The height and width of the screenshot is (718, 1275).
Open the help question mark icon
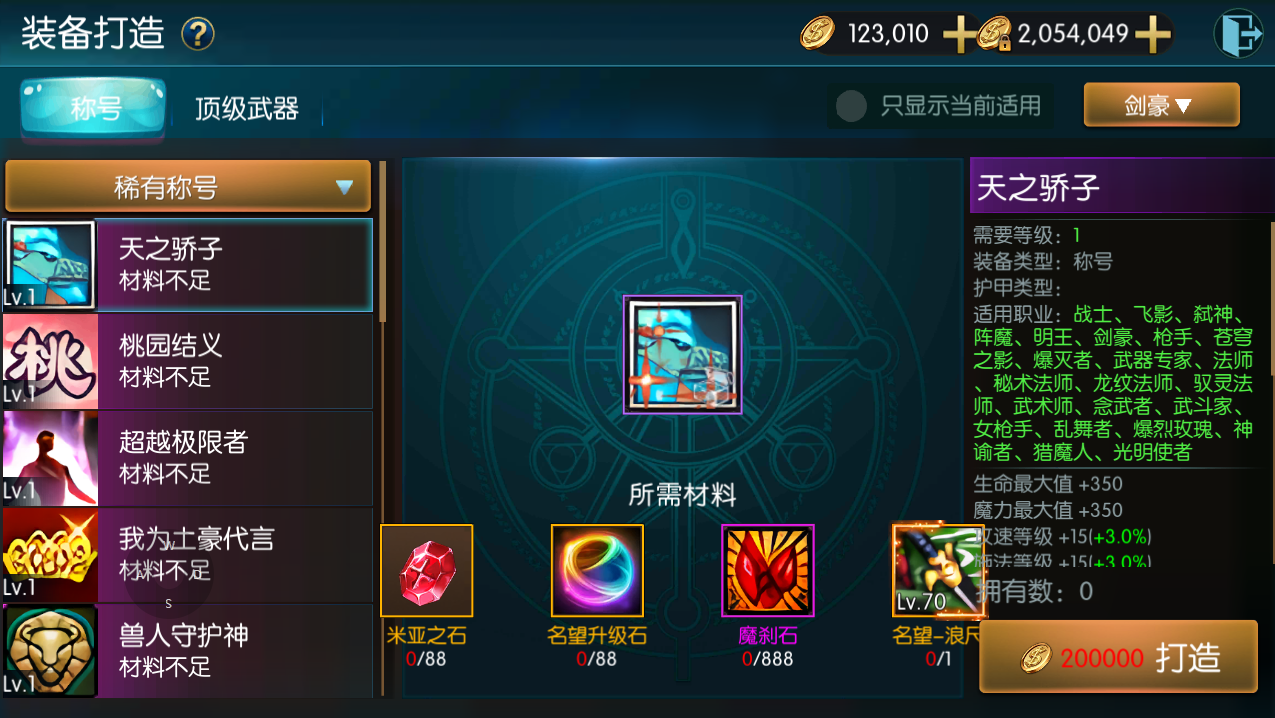pos(197,34)
